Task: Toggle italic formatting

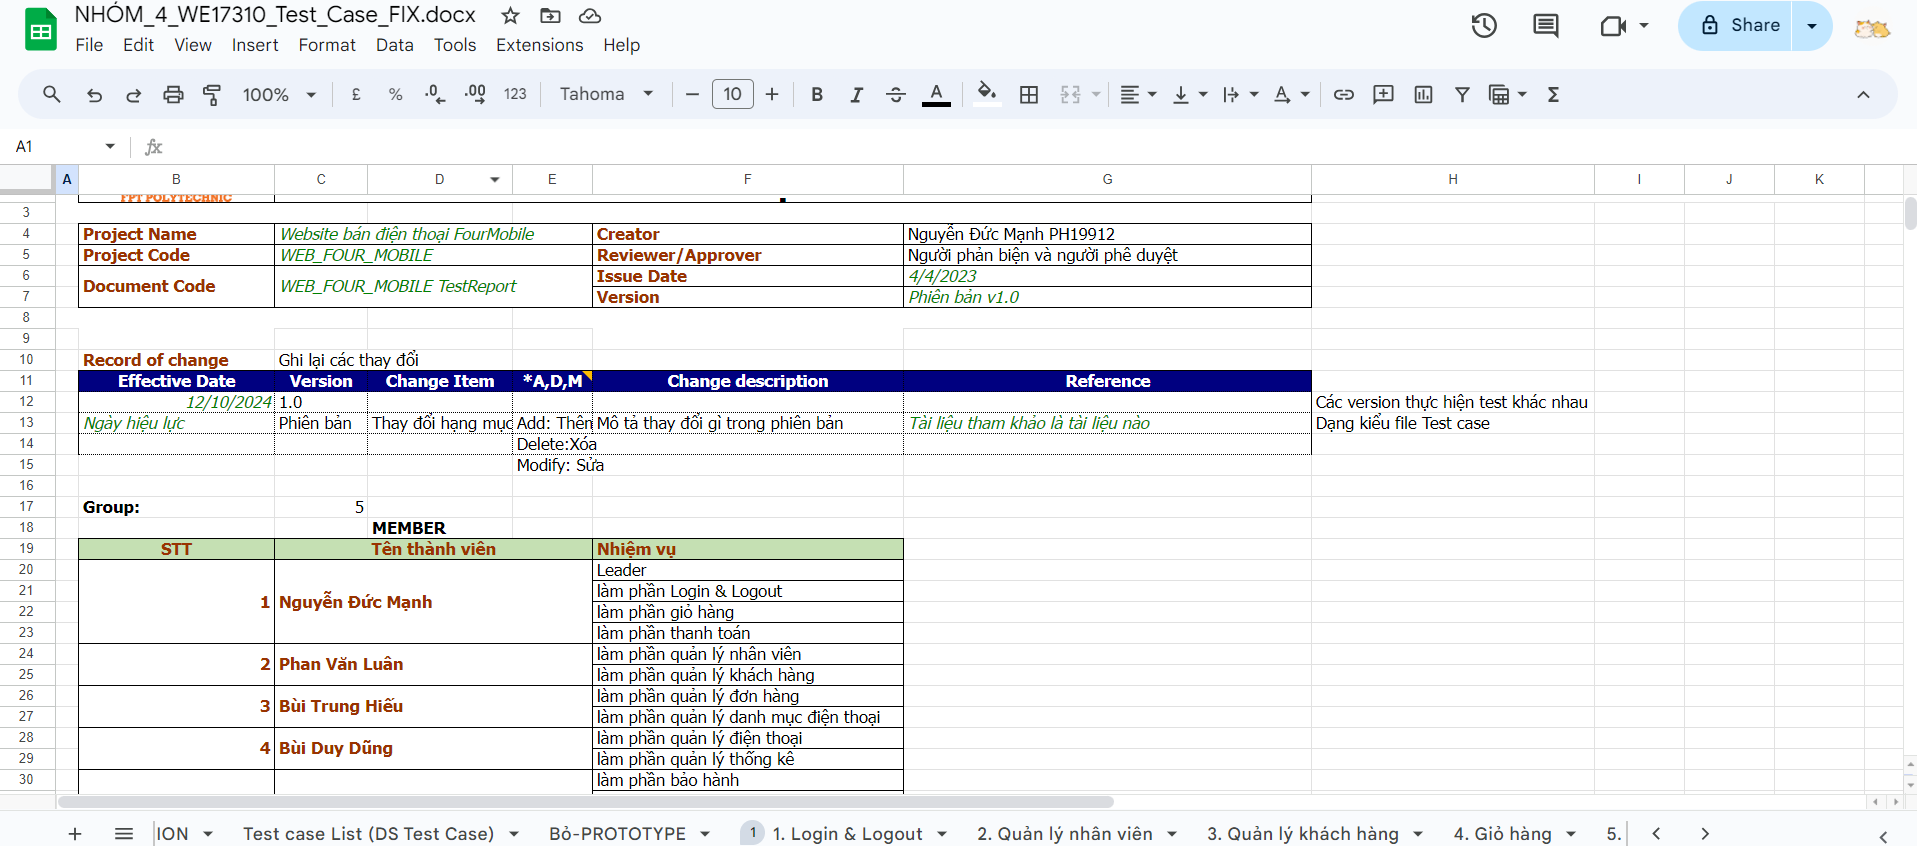Action: (856, 95)
